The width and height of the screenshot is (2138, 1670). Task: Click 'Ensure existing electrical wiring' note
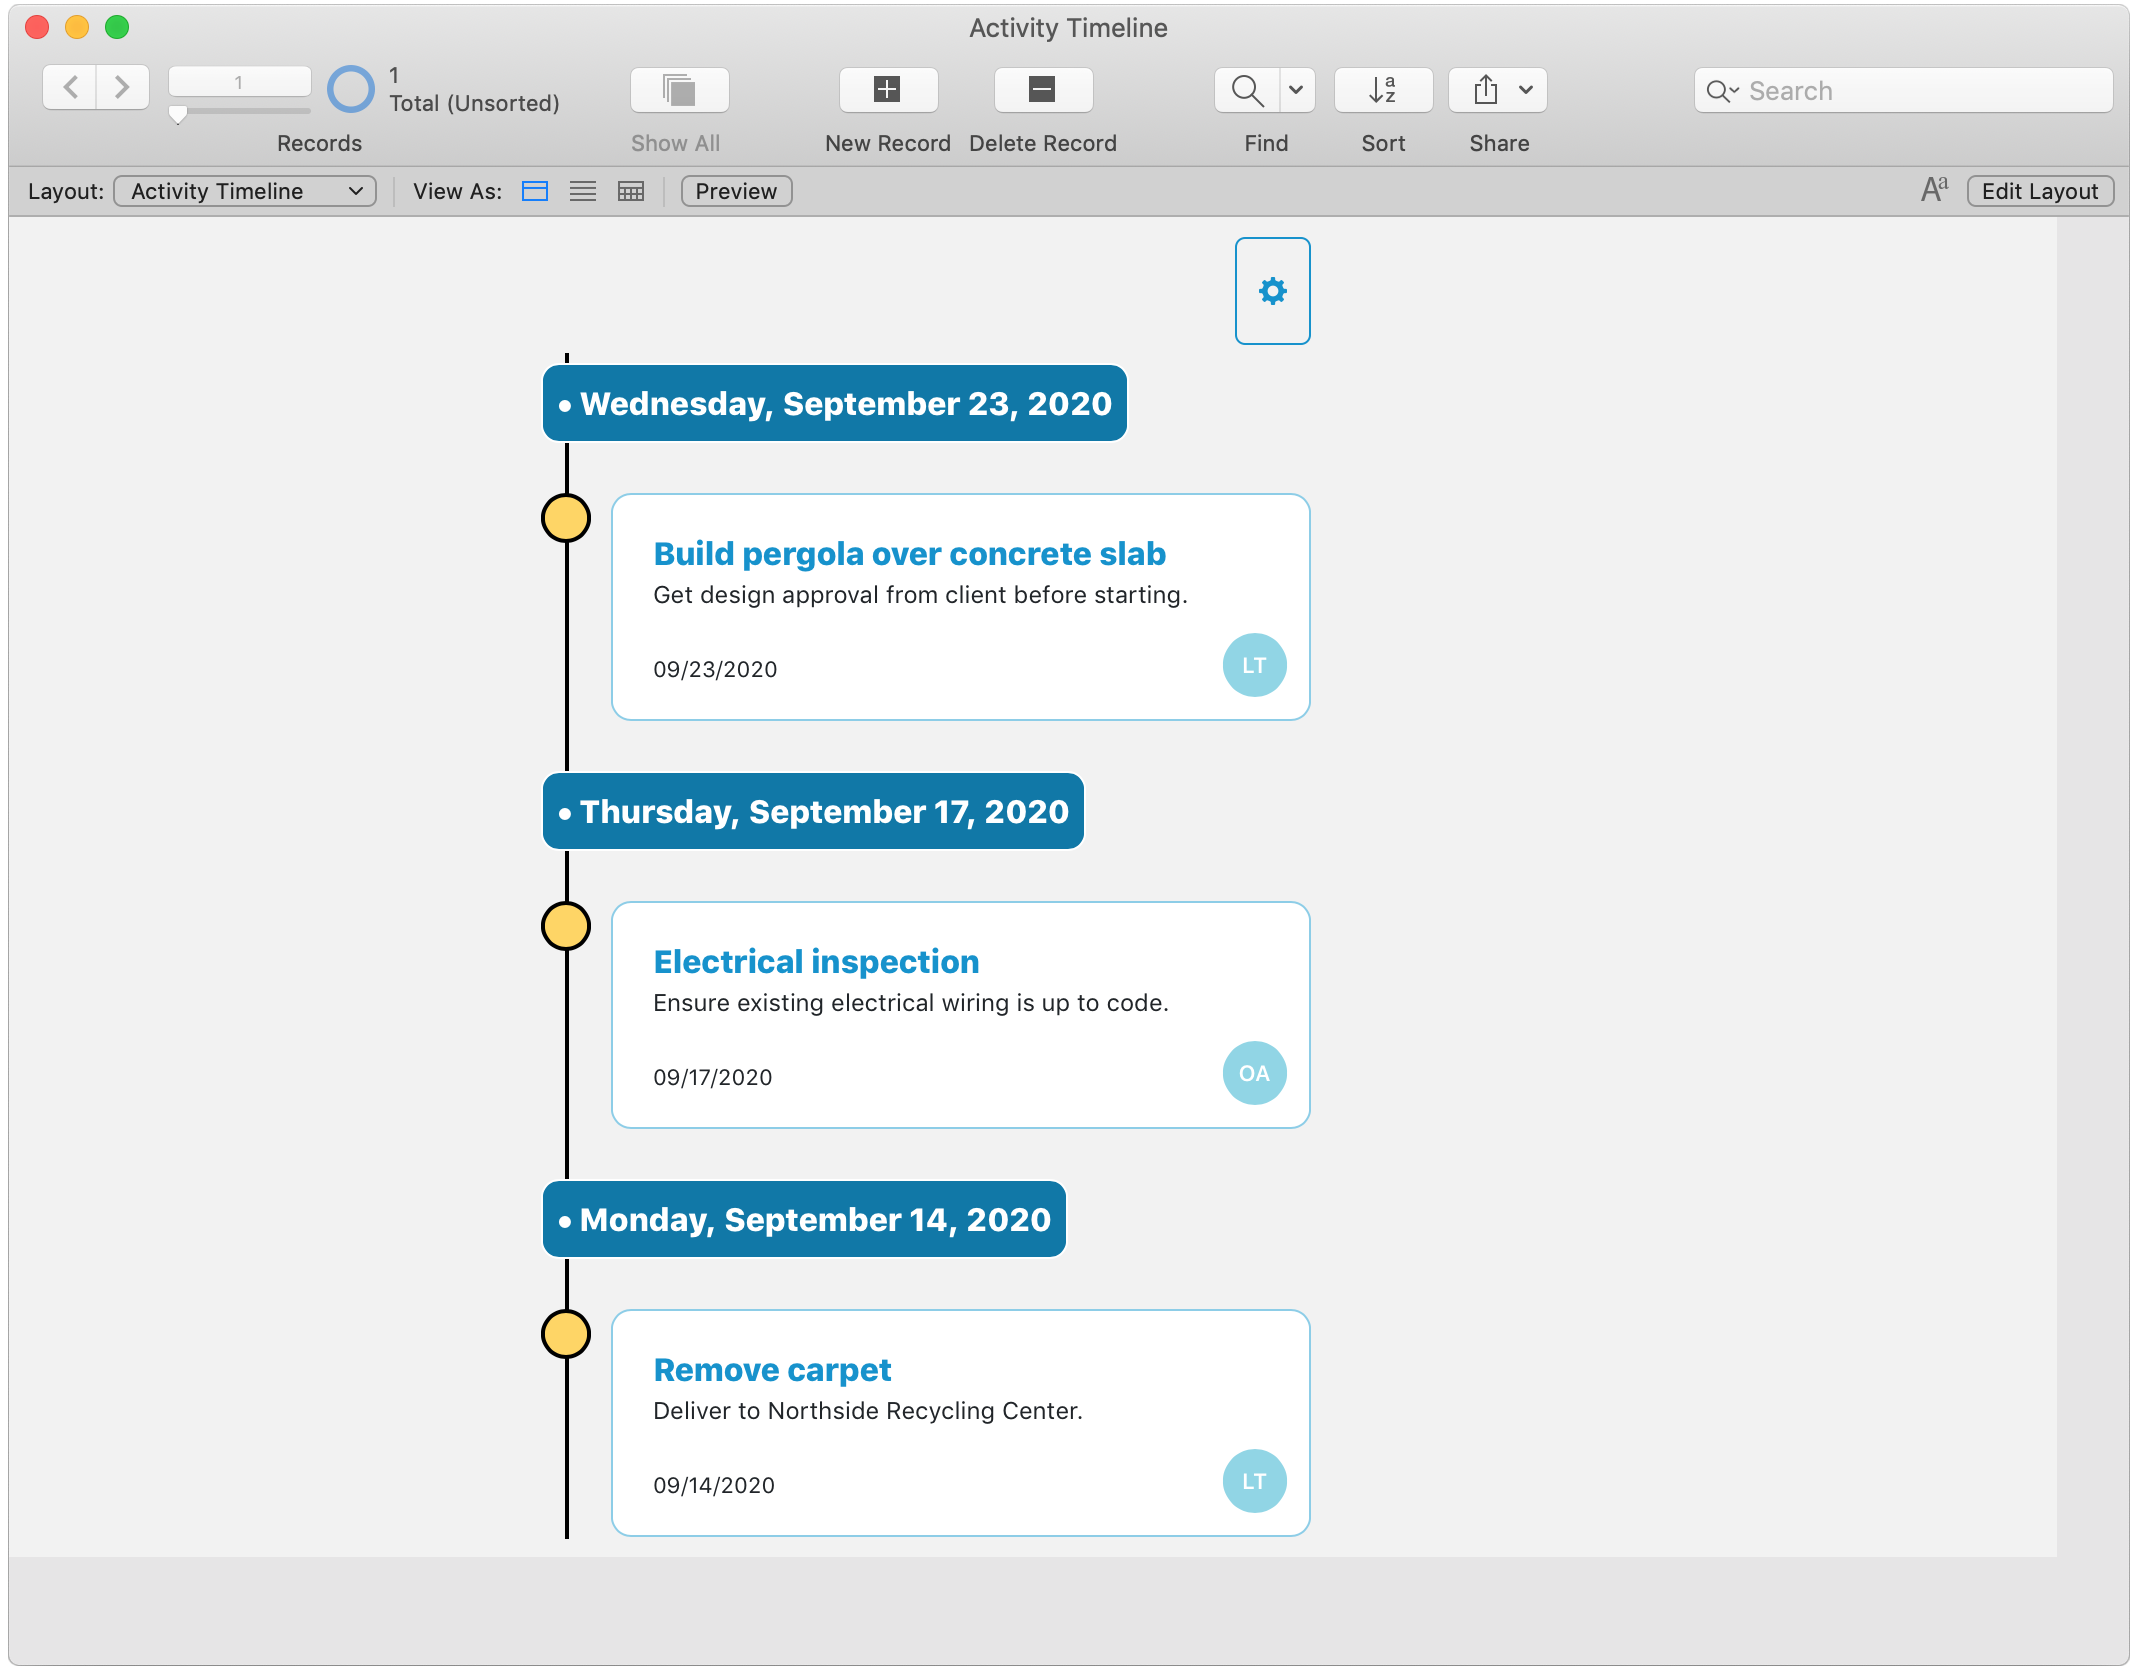pyautogui.click(x=911, y=1003)
